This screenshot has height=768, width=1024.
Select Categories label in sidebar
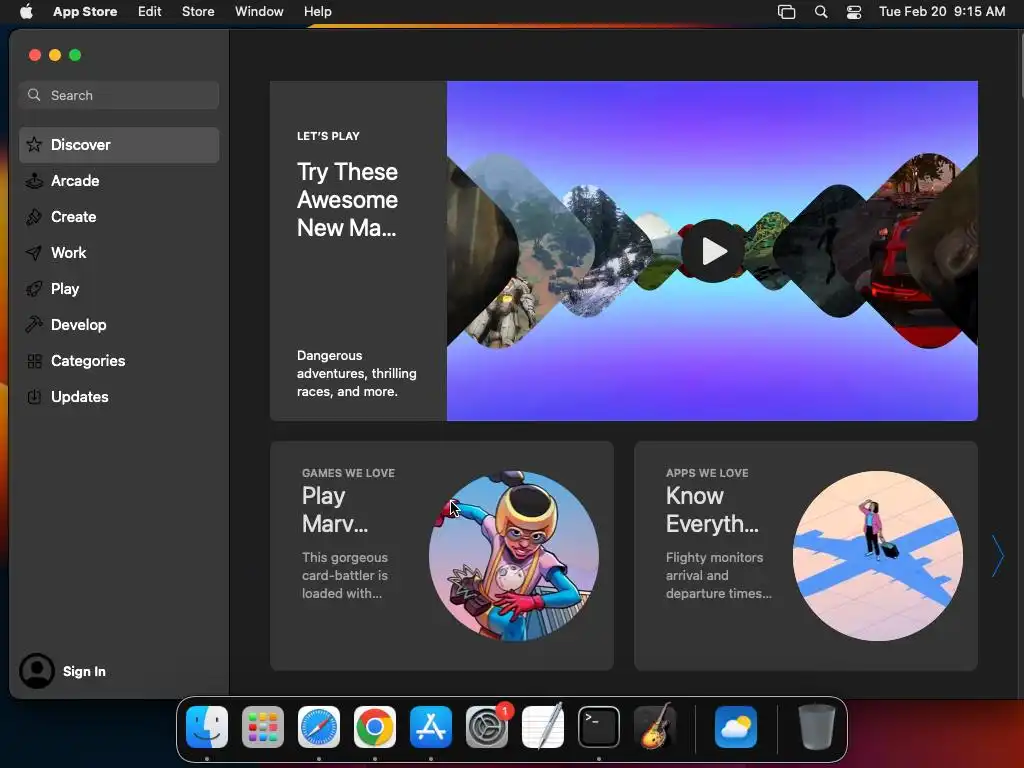tap(88, 361)
